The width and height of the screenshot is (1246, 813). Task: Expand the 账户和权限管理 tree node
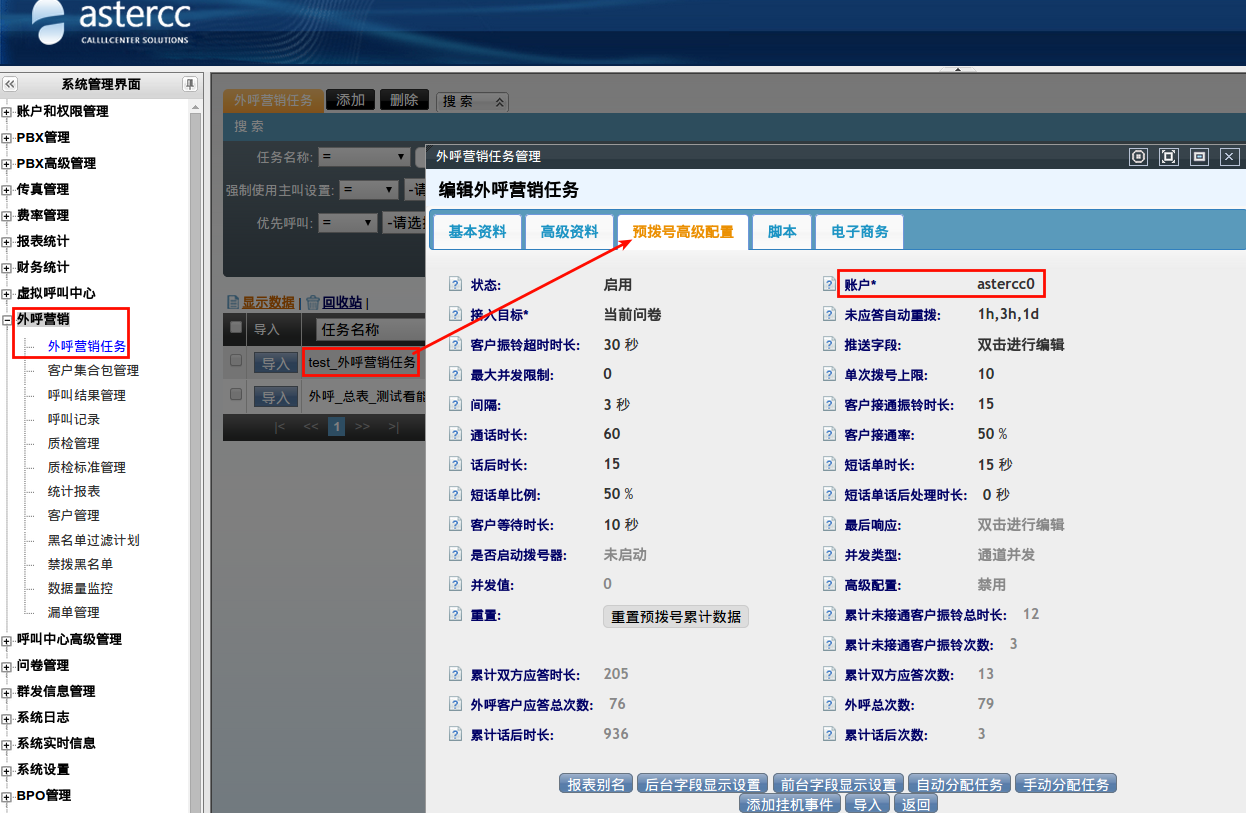tap(7, 112)
